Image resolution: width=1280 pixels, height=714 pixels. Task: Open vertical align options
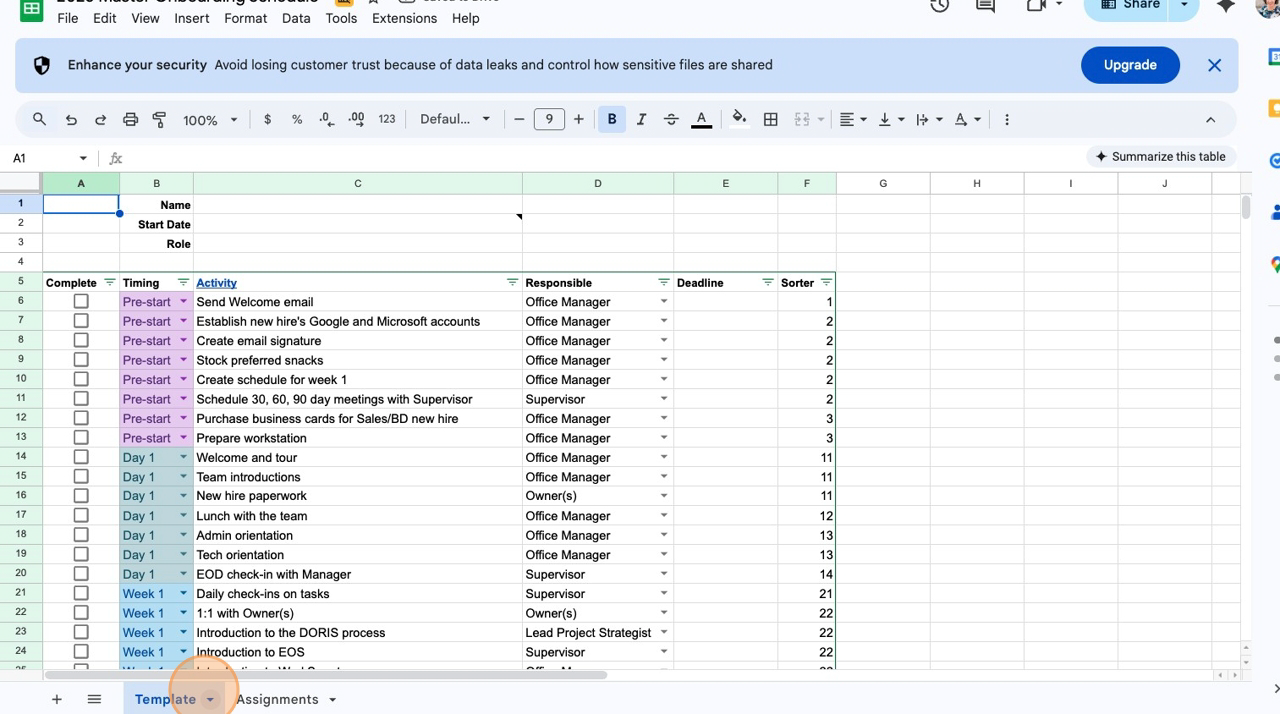click(x=890, y=119)
